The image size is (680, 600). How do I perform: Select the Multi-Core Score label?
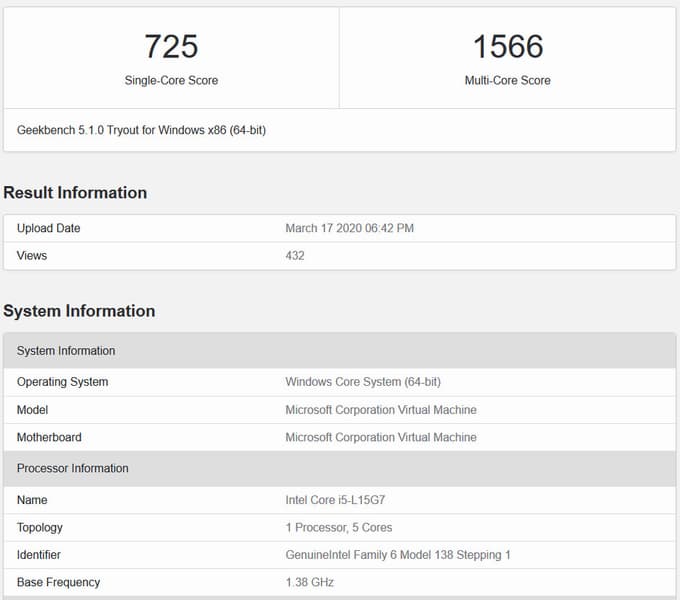coord(508,80)
